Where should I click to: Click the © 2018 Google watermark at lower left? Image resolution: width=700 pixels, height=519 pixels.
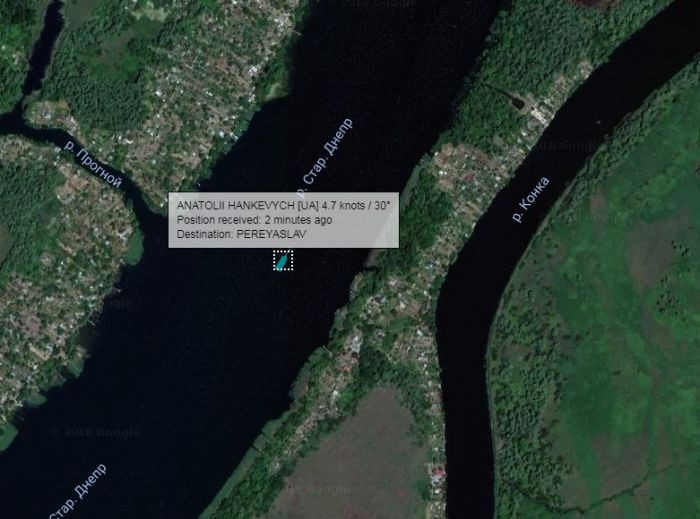95,432
